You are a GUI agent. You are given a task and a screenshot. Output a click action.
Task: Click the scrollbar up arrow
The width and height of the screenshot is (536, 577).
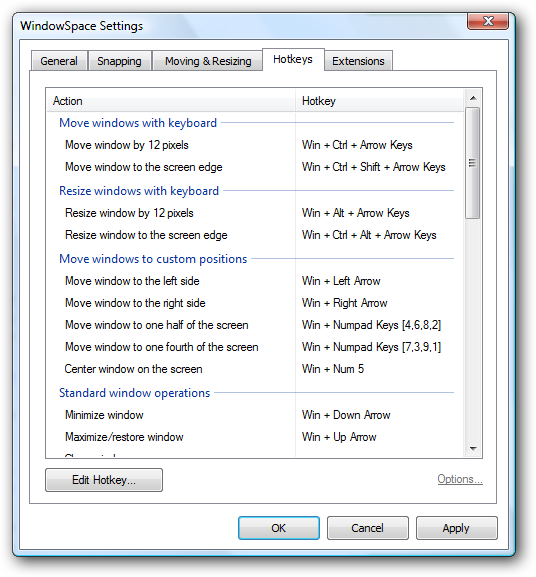pos(473,98)
